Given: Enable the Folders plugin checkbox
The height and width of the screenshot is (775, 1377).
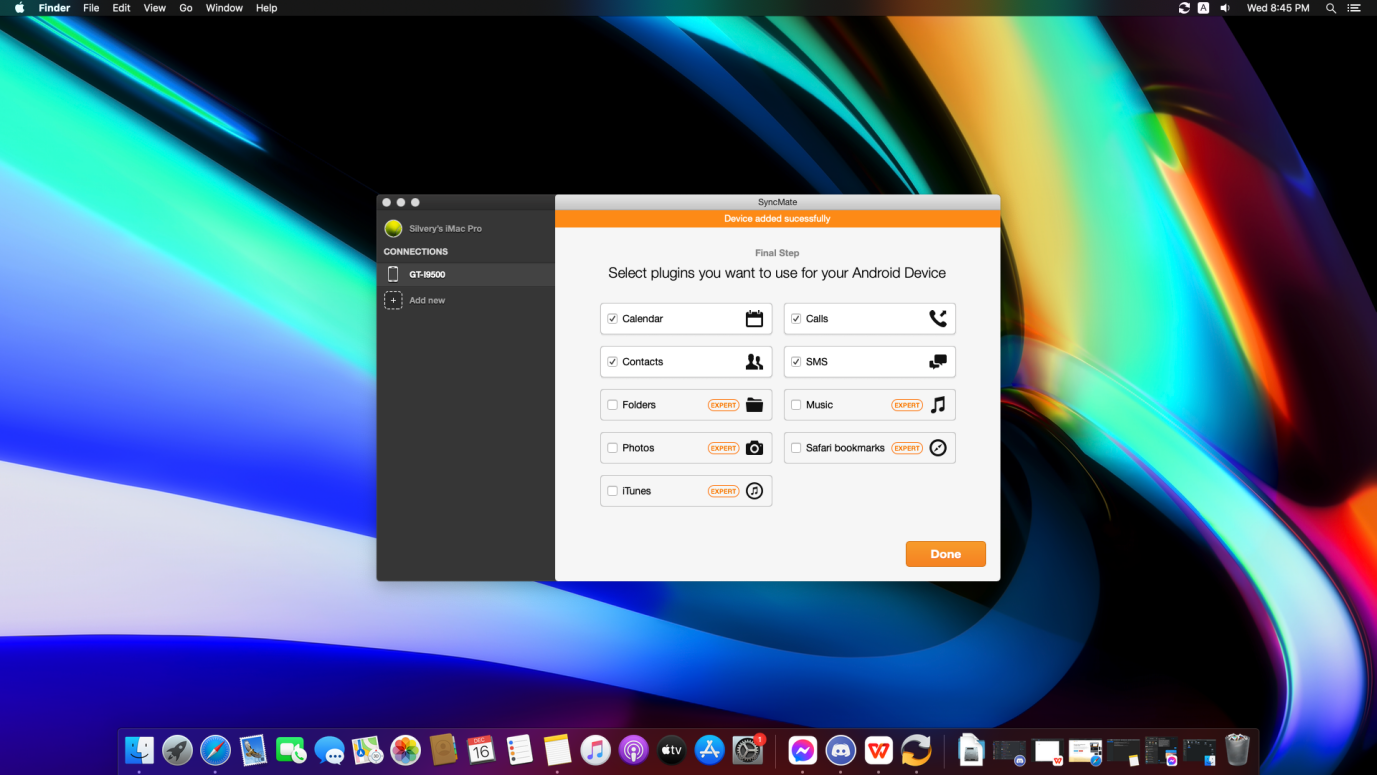Looking at the screenshot, I should [x=612, y=405].
